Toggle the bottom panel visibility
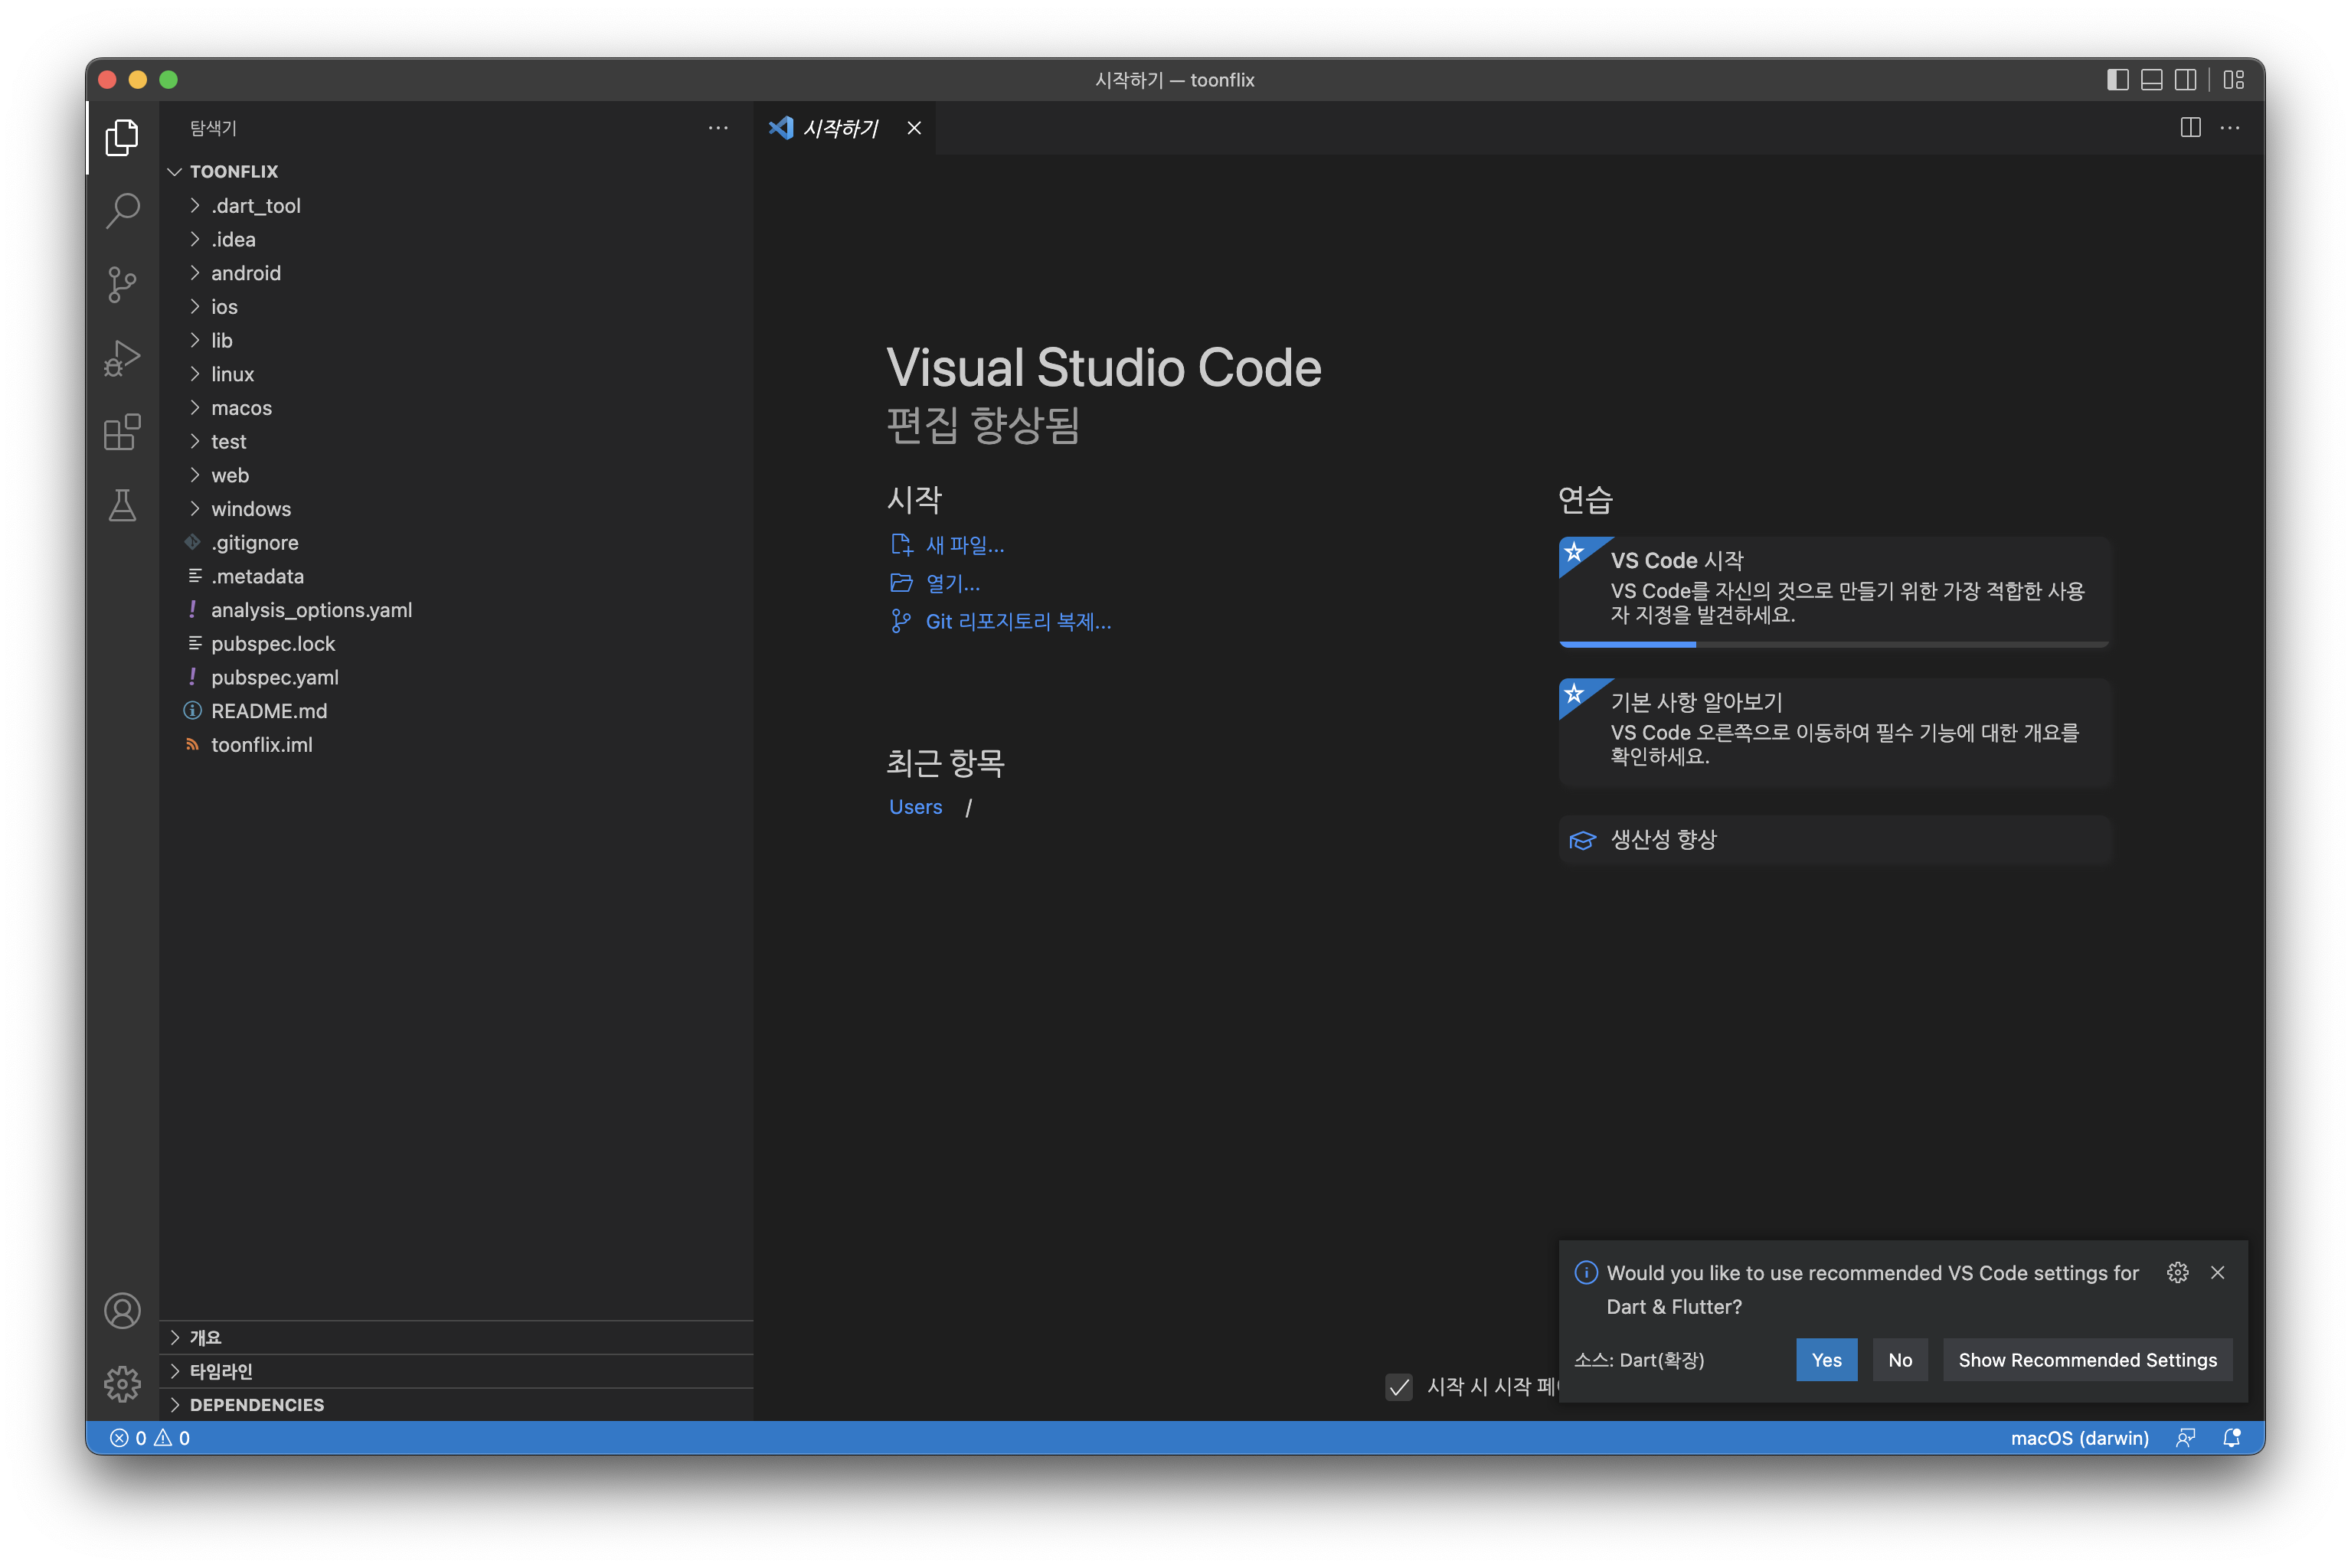 coord(2152,80)
